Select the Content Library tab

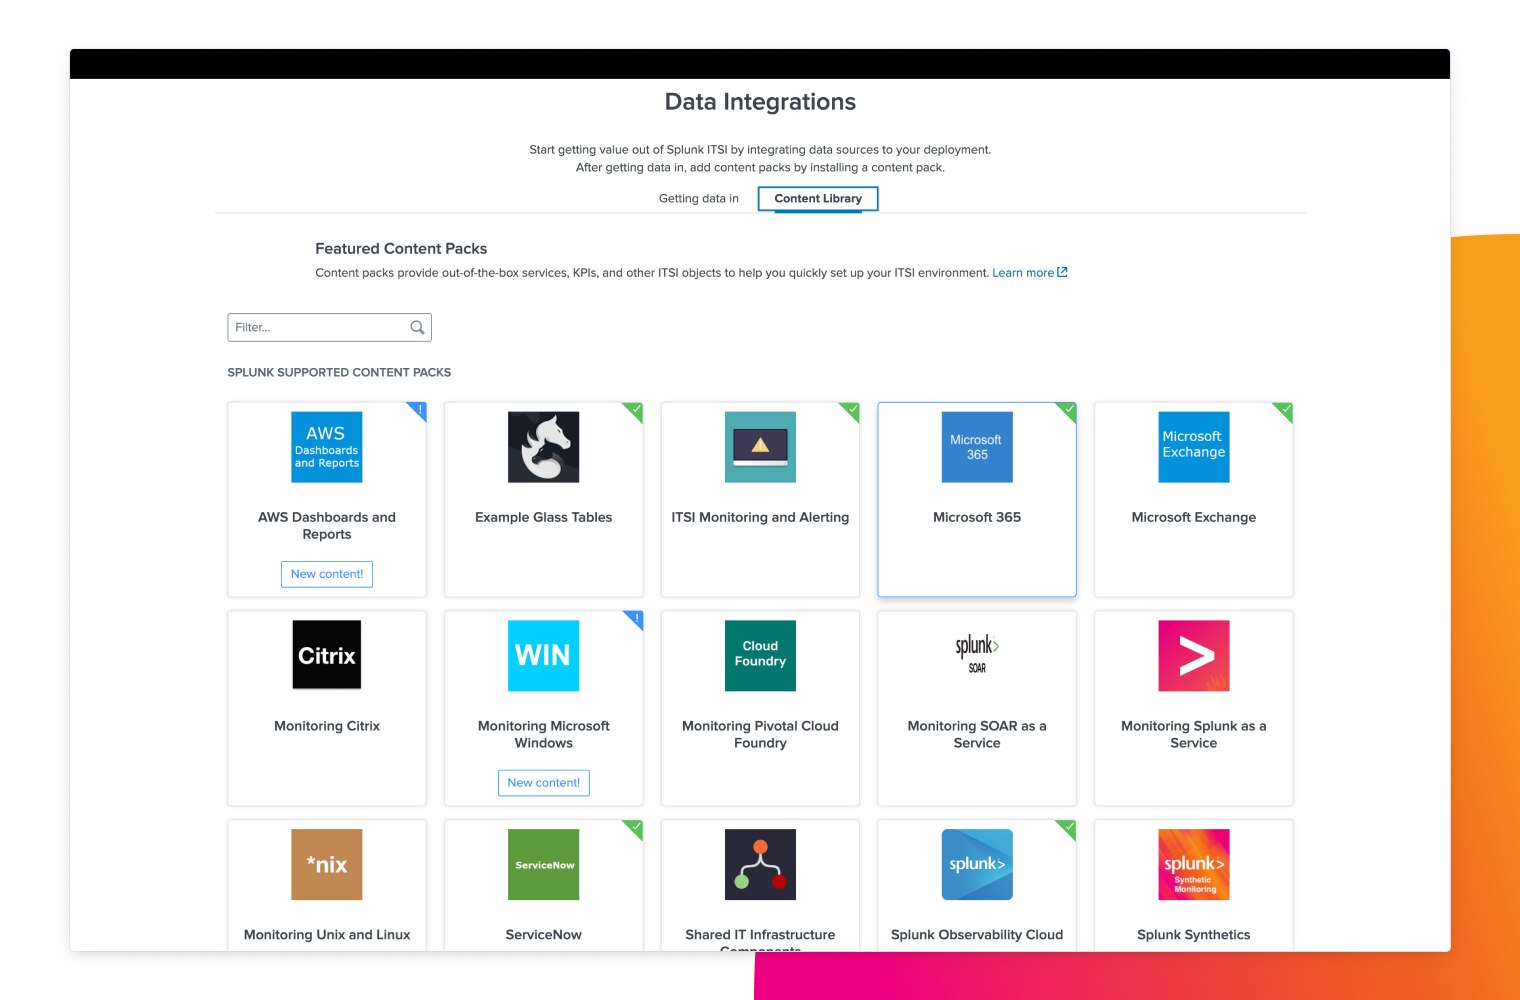tap(817, 198)
